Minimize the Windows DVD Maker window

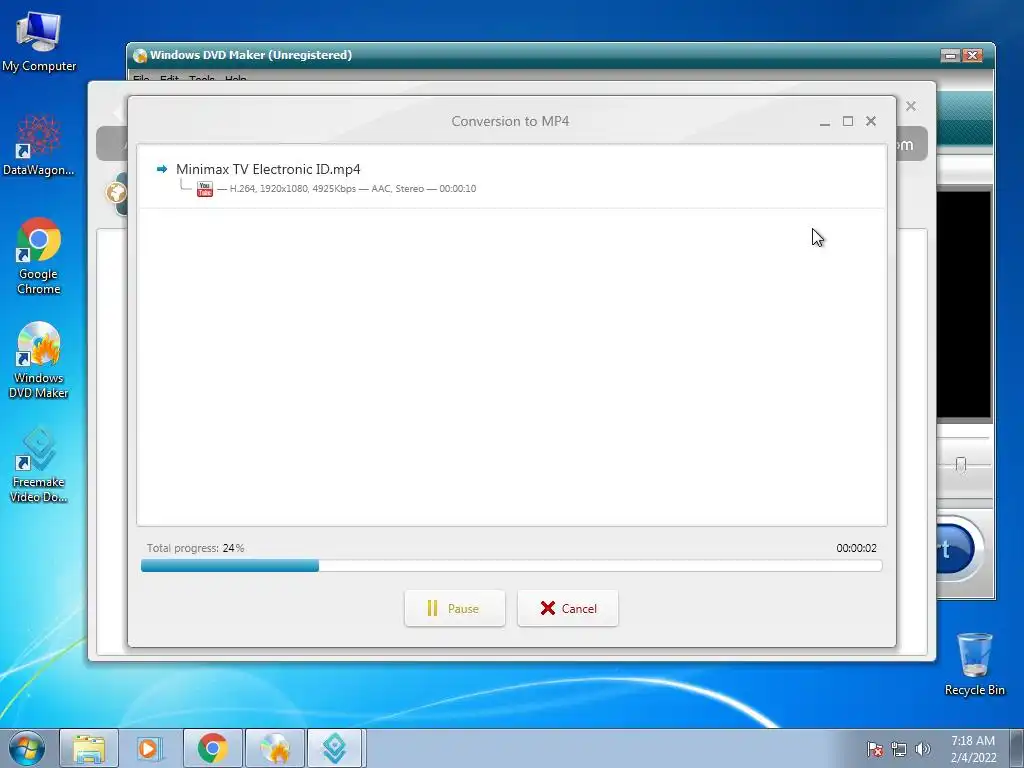(950, 56)
